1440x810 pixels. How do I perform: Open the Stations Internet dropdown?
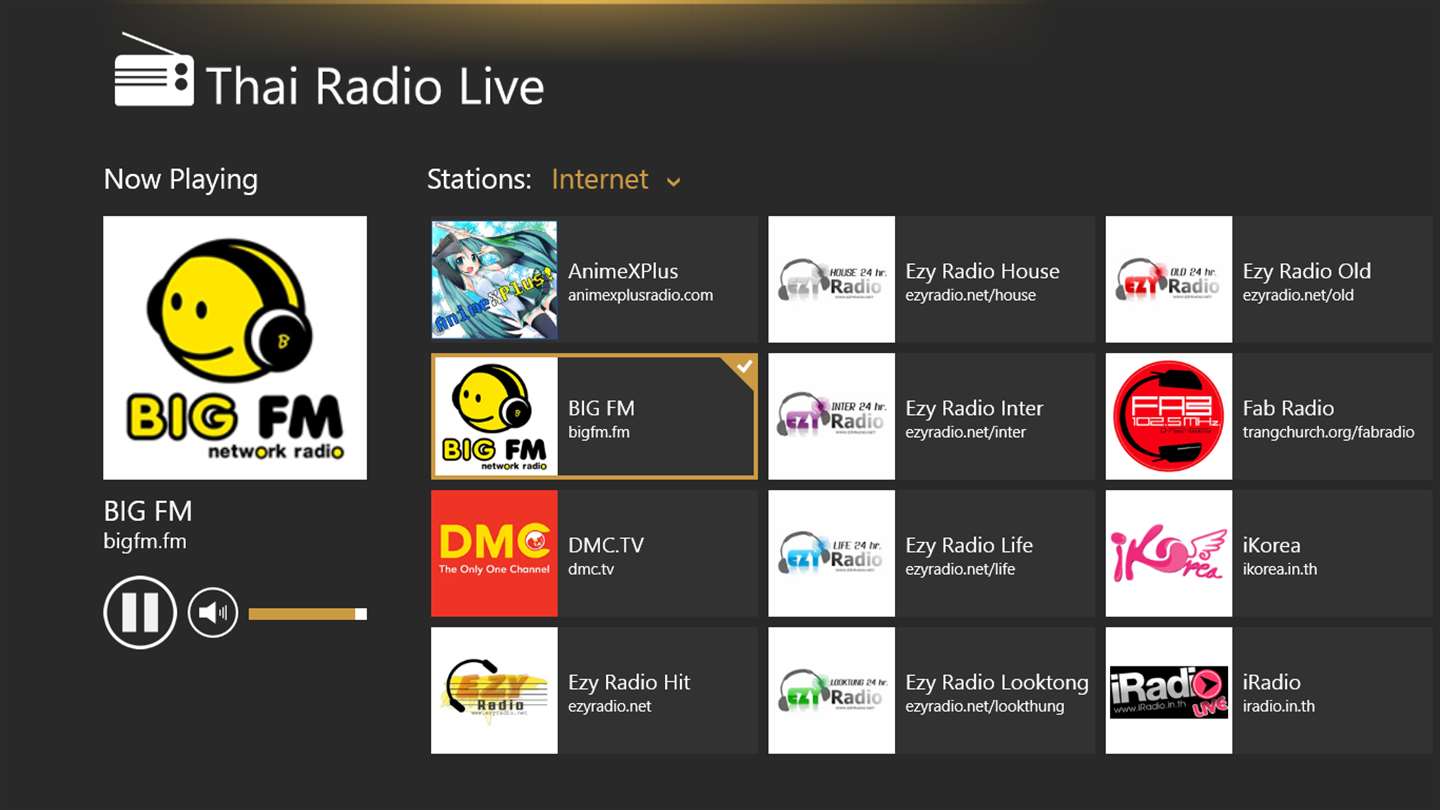pos(616,180)
